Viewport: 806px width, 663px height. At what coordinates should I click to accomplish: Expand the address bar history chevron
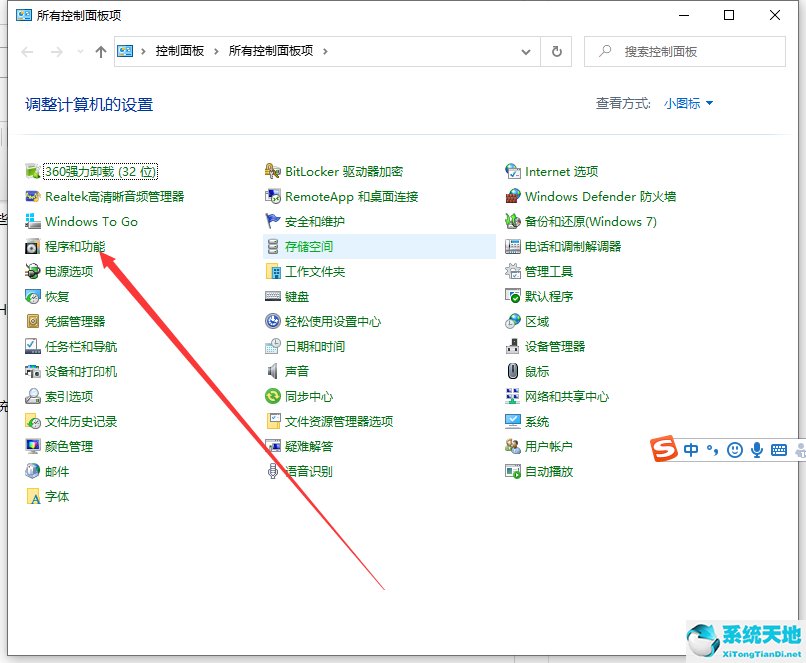pos(526,51)
